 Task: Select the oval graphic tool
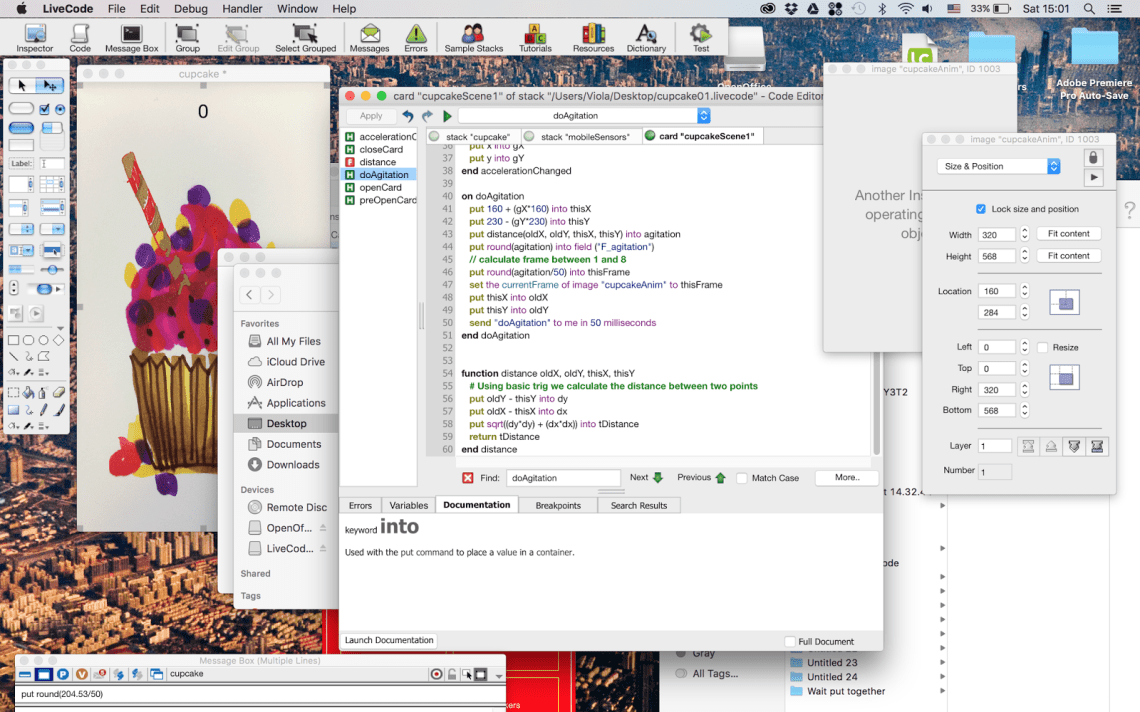[44, 342]
